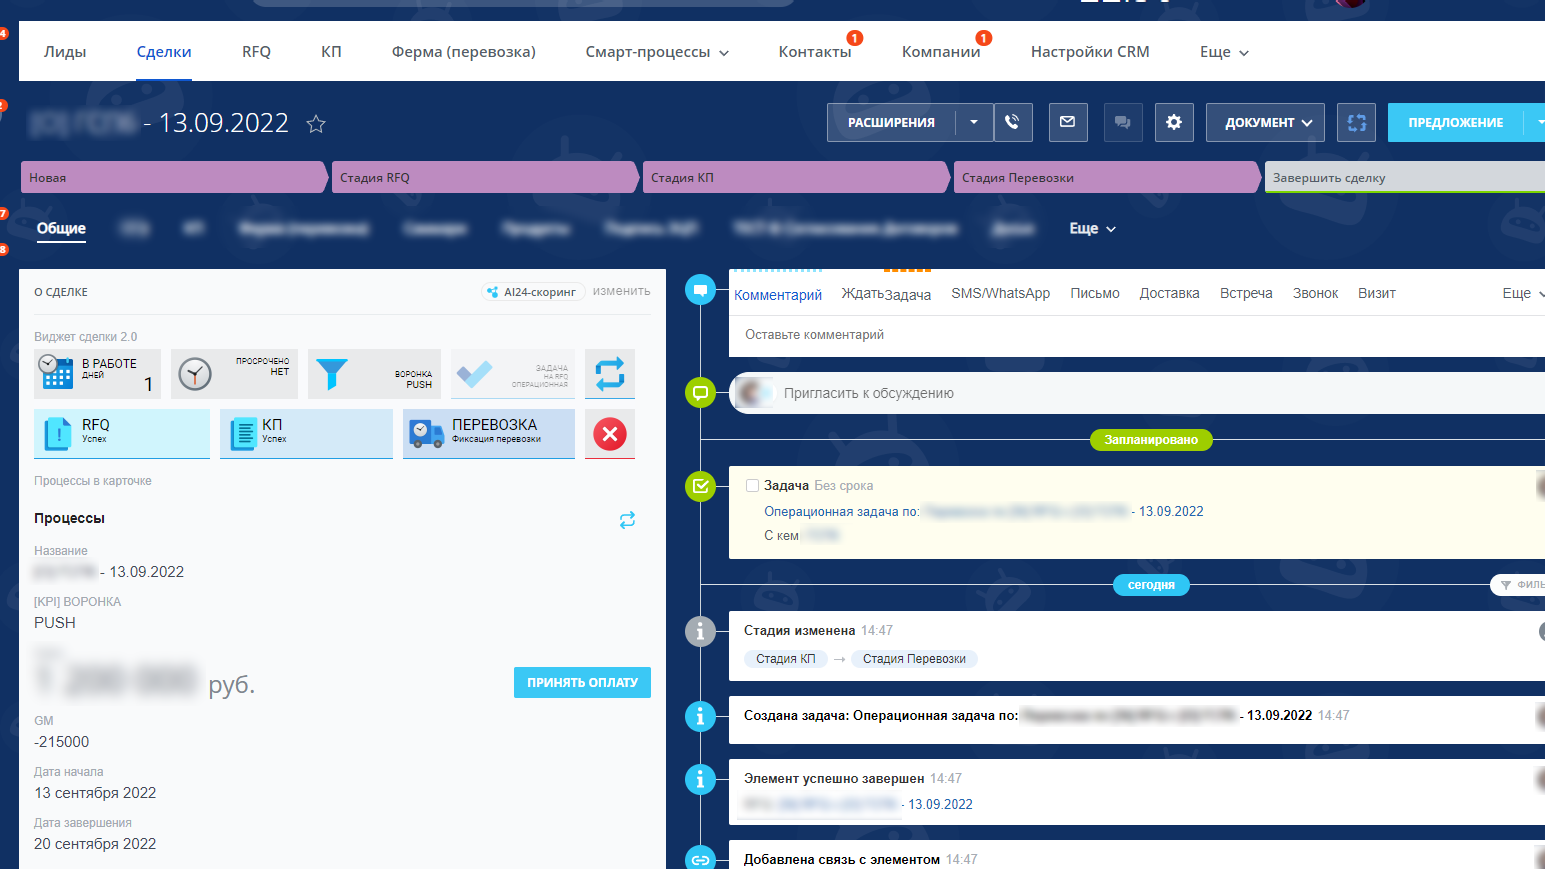Click the chat bubbles icon button
Screen dimensions: 1545x869
[x=1122, y=122]
